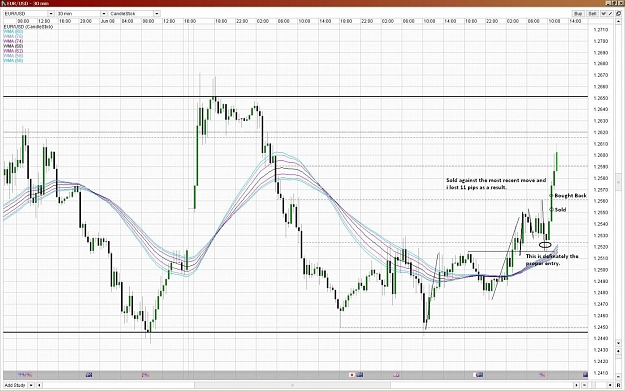The height and width of the screenshot is (391, 625).
Task: Click the R reset button at bottom right
Action: (618, 385)
